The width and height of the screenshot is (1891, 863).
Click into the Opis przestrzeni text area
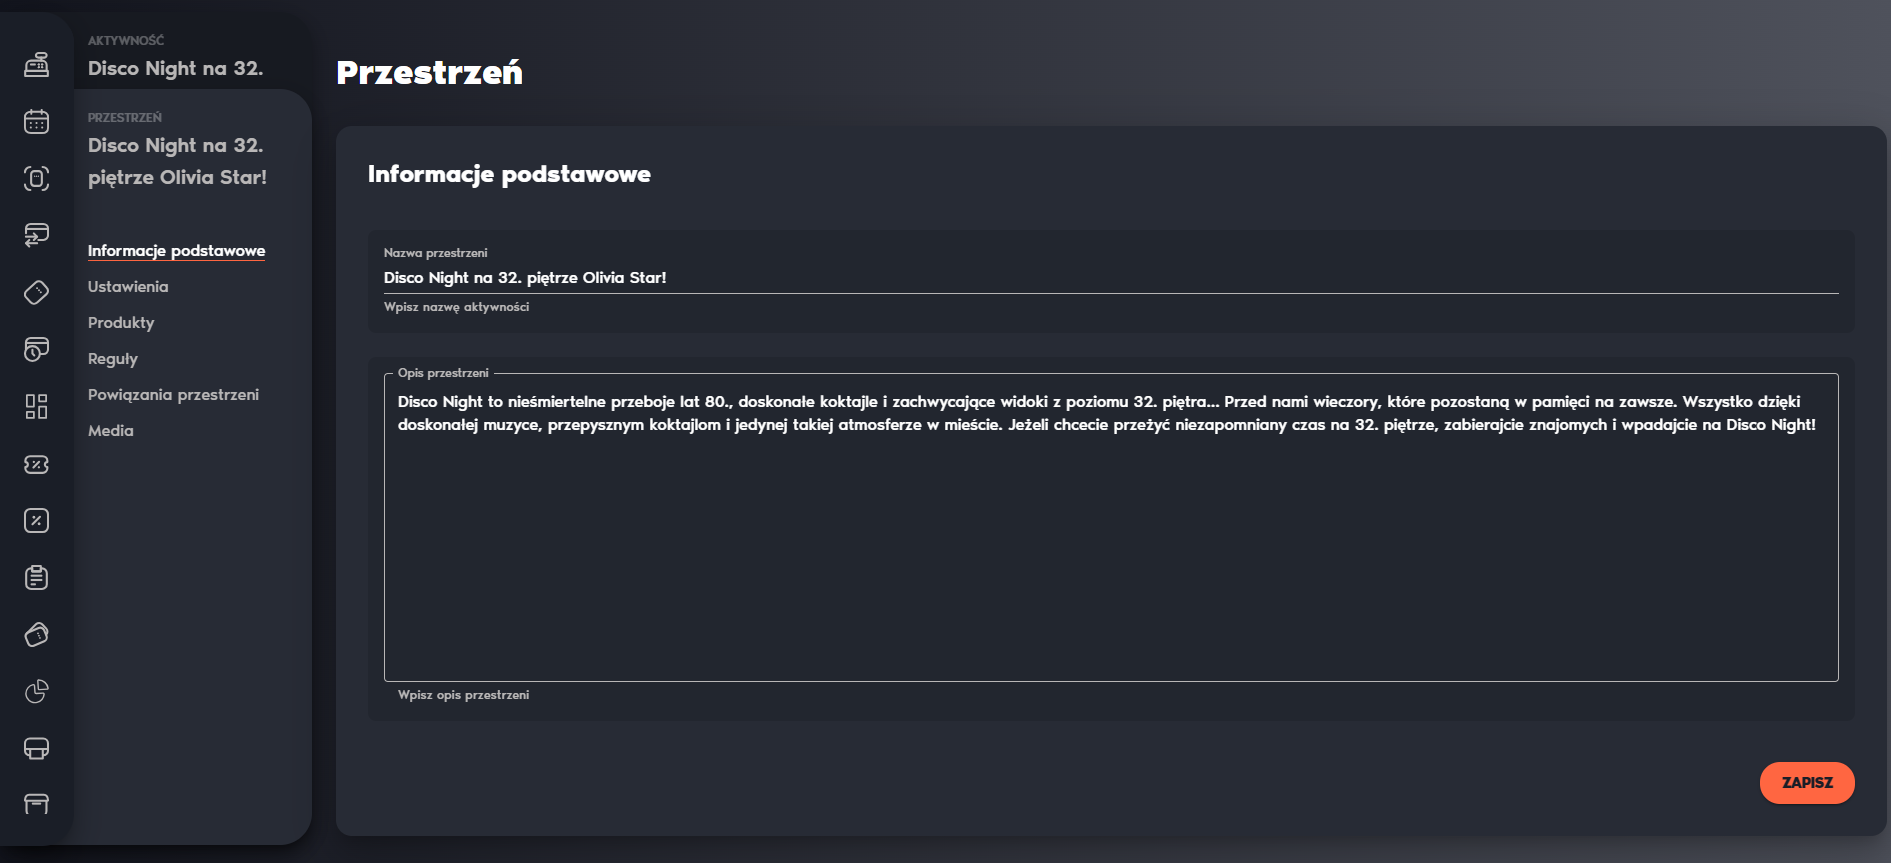(x=1111, y=528)
